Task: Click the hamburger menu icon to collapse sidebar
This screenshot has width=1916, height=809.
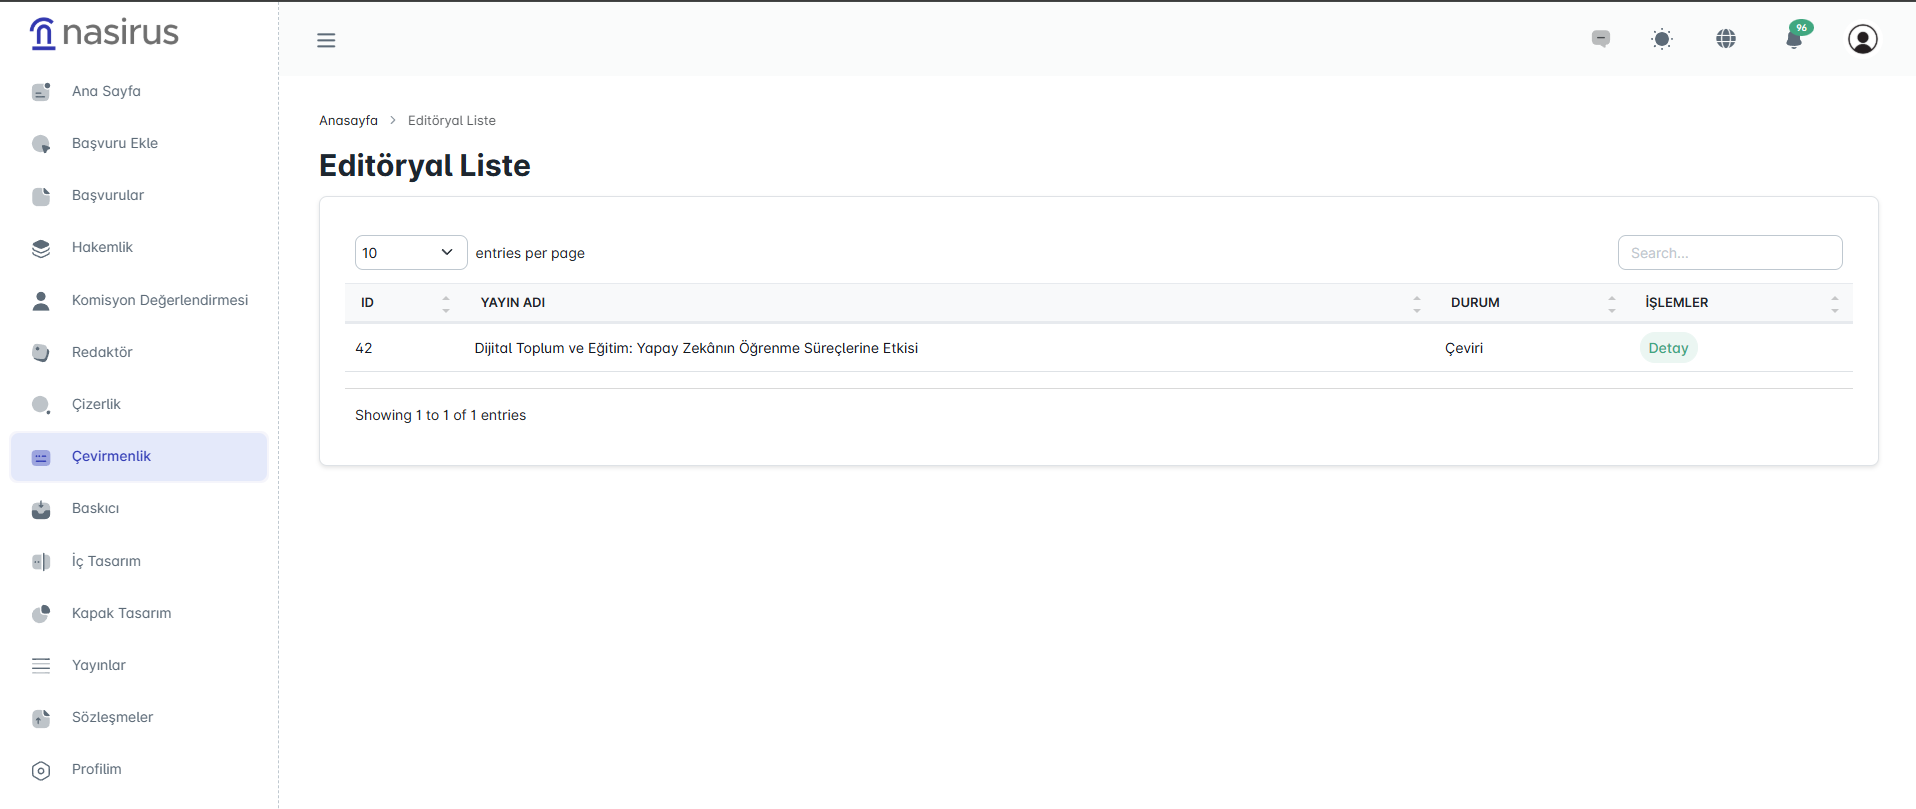Action: click(x=326, y=40)
